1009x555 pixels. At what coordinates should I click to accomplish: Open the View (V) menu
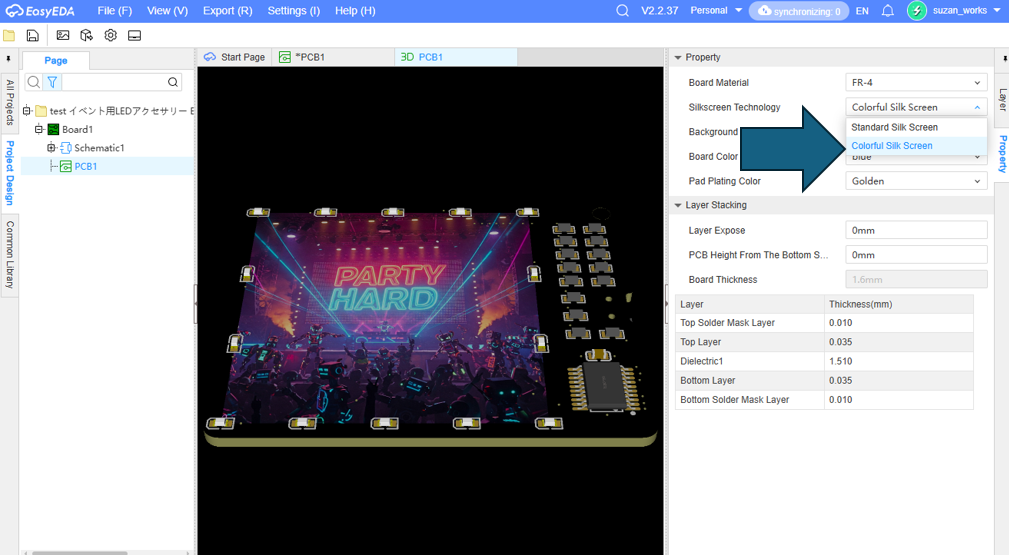[167, 11]
